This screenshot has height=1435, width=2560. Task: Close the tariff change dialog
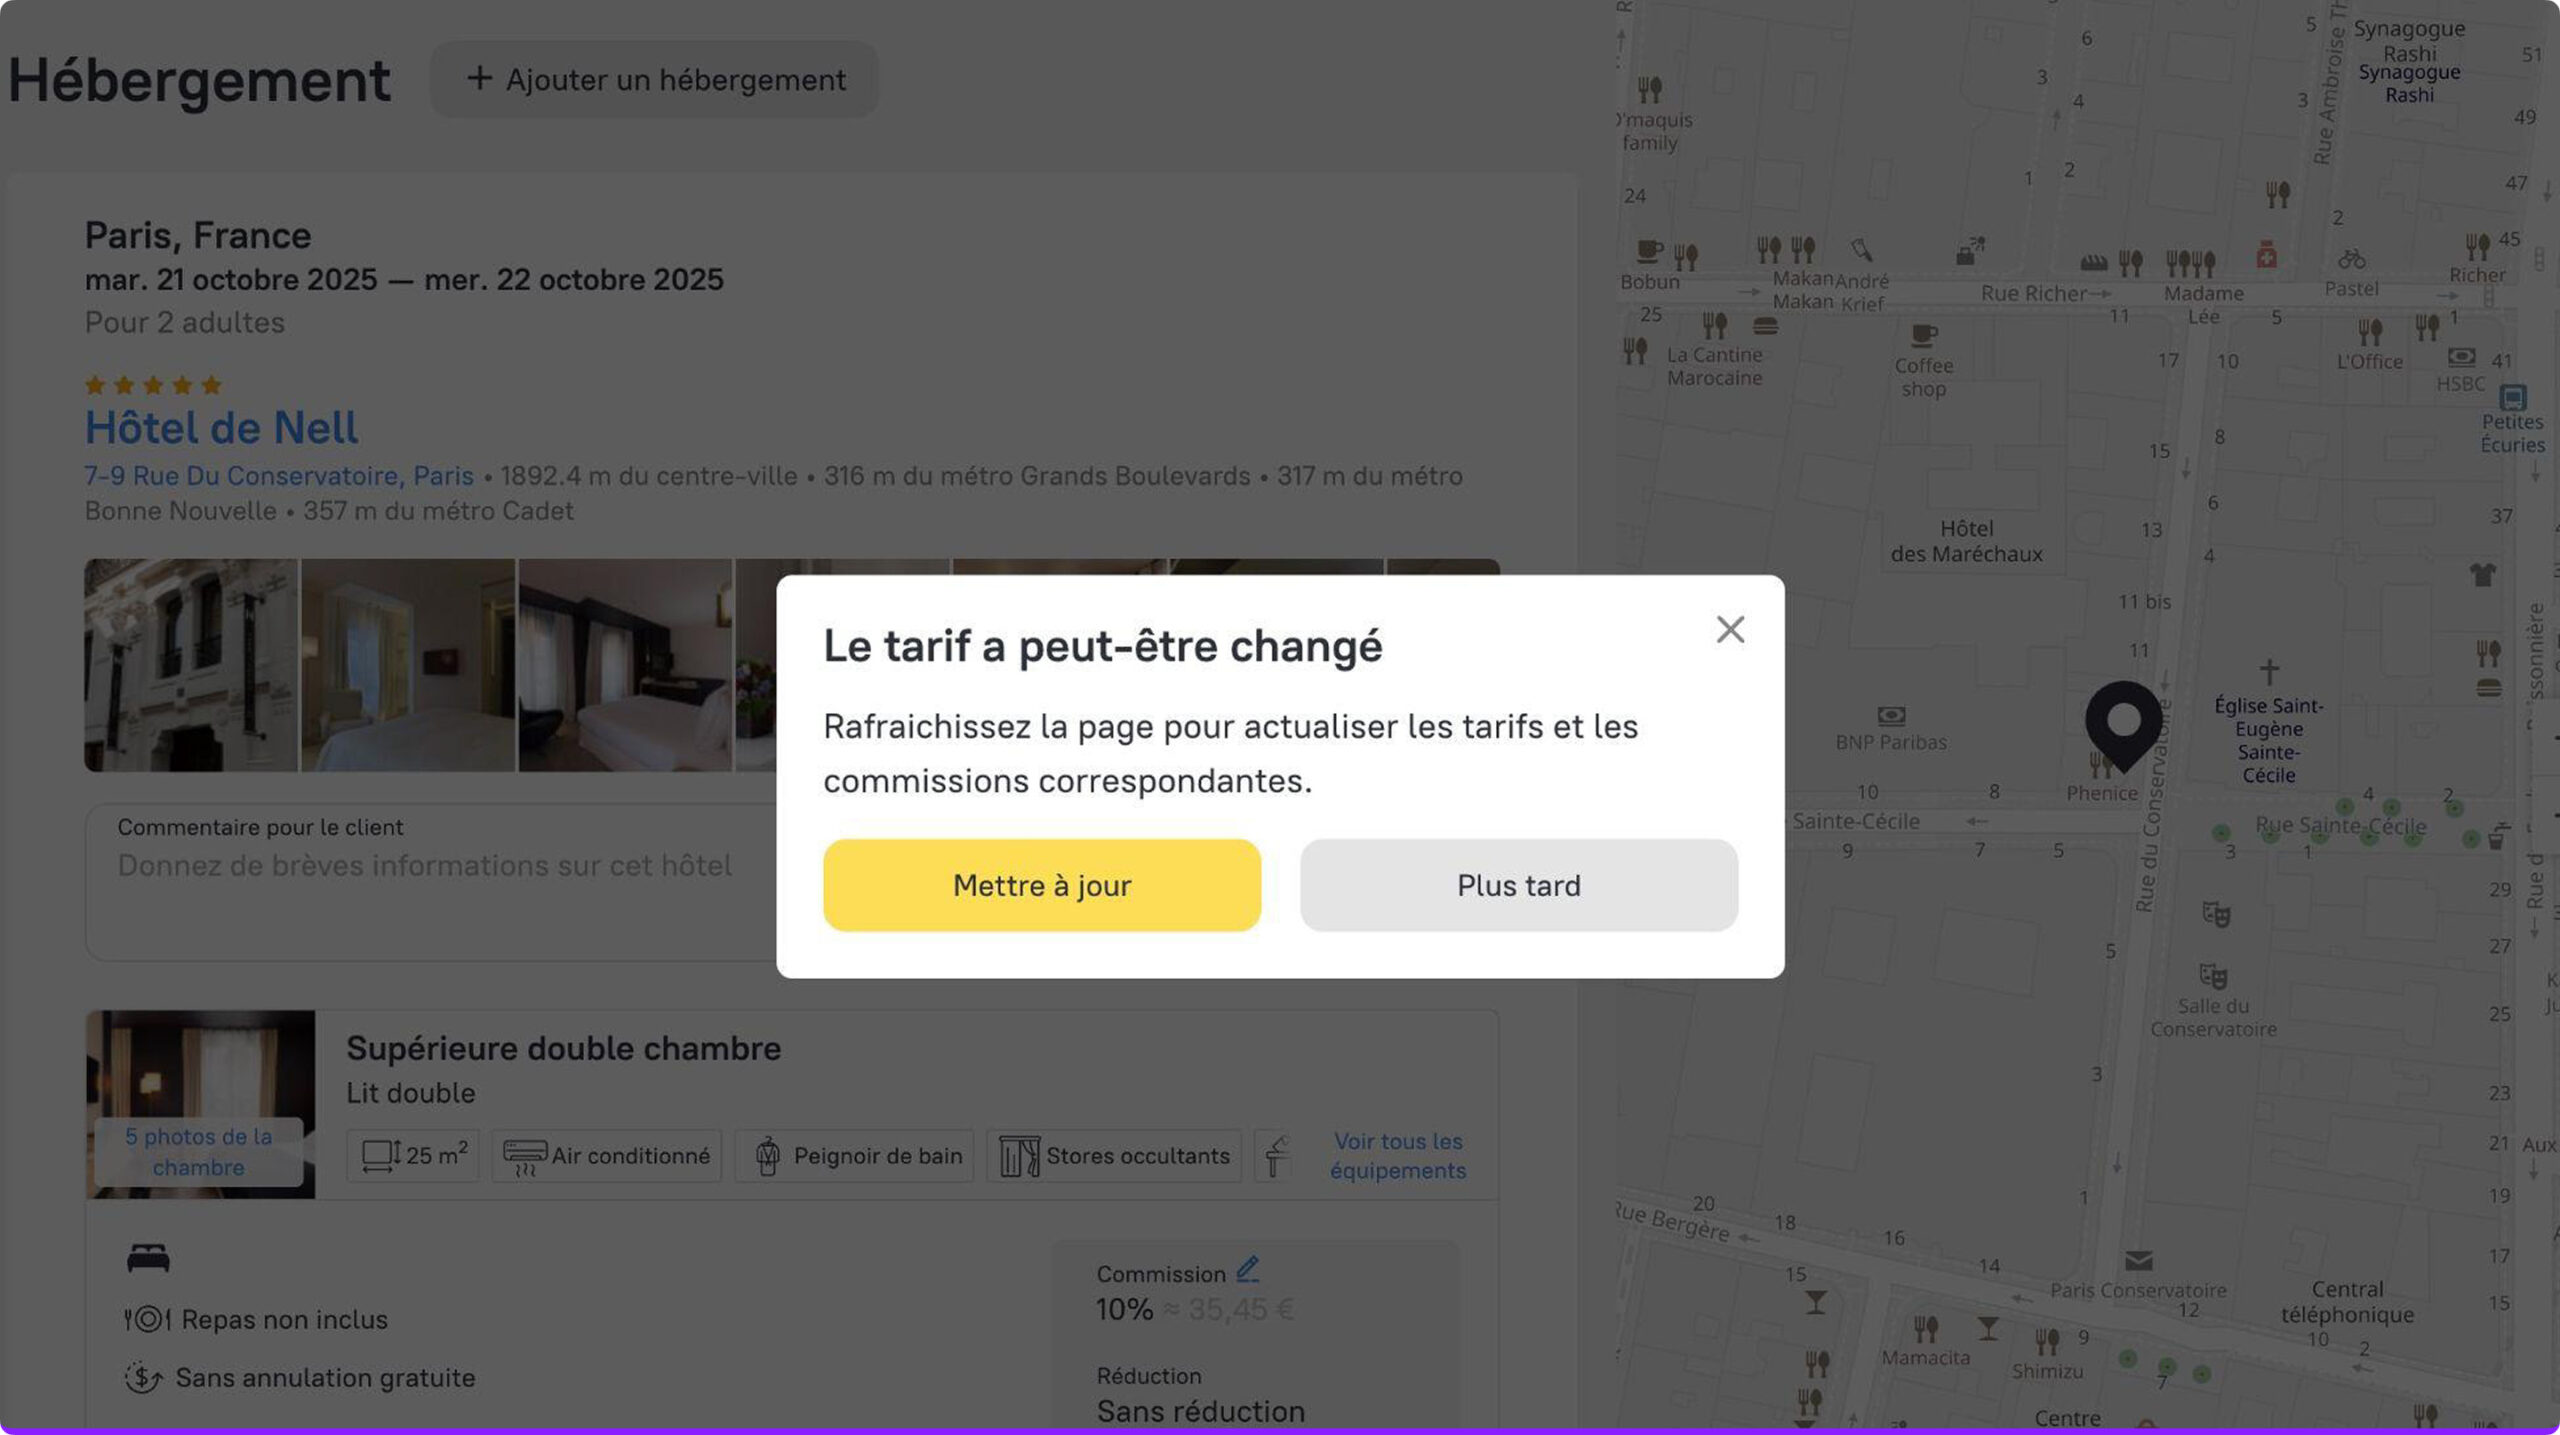(x=1730, y=629)
